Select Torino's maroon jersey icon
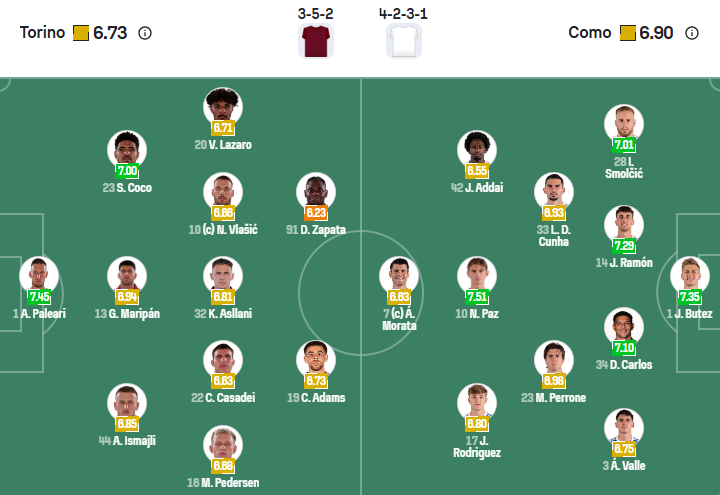 coord(316,41)
